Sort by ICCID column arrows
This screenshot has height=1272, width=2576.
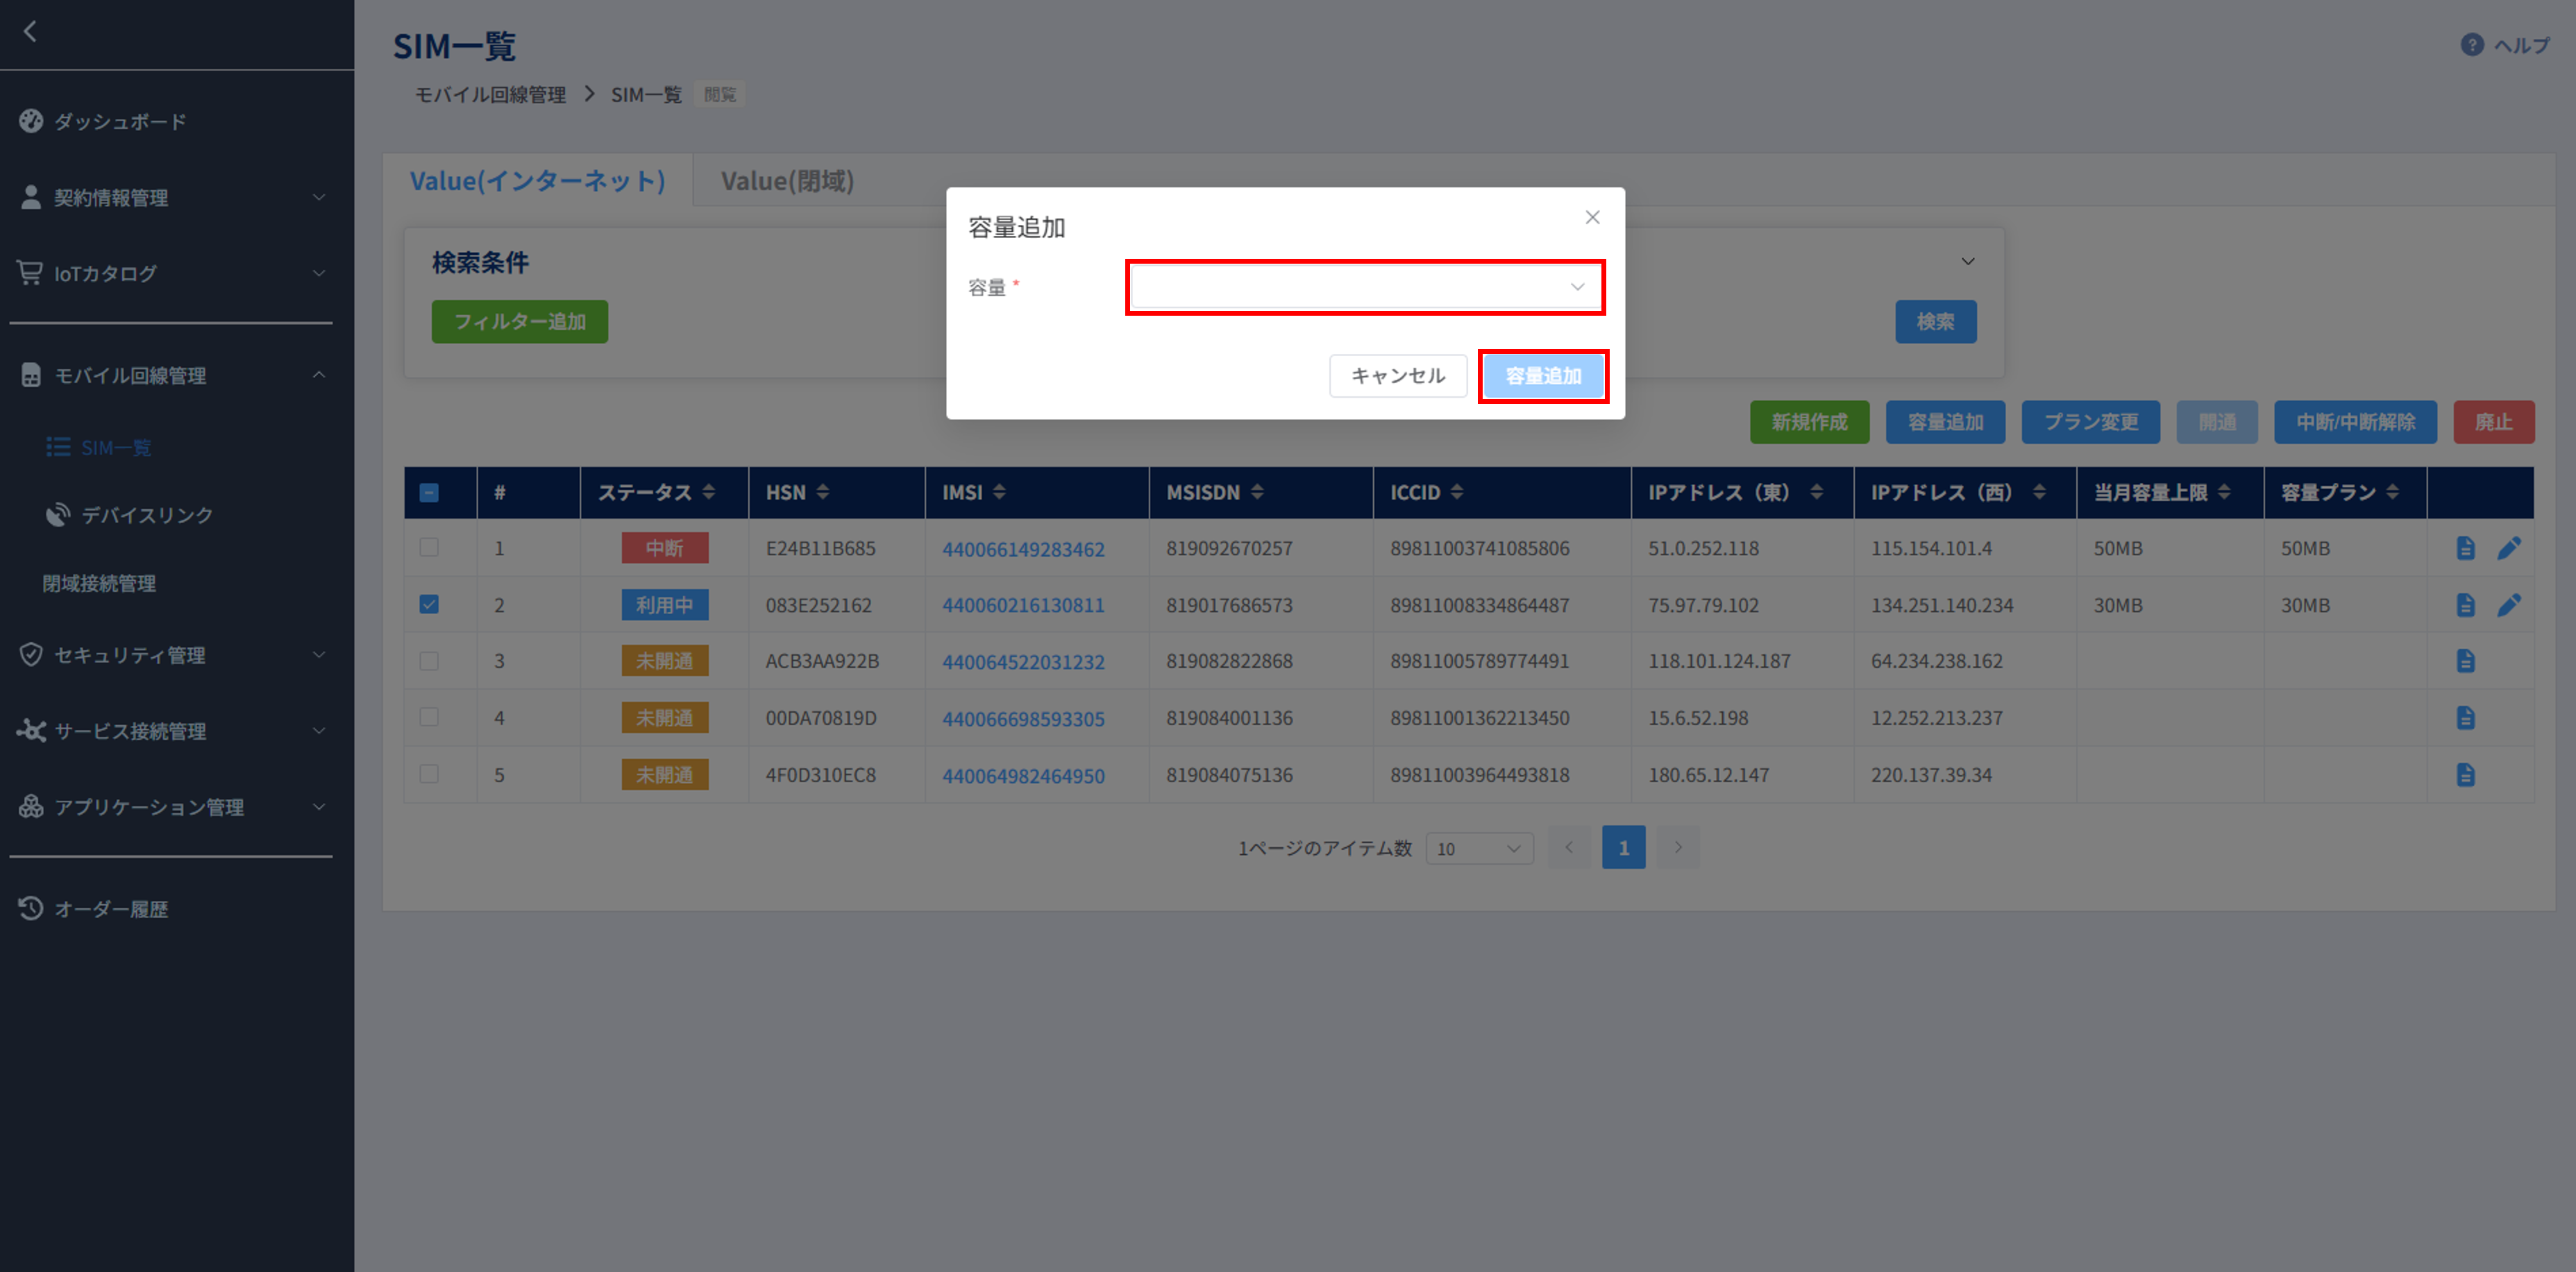[1457, 492]
